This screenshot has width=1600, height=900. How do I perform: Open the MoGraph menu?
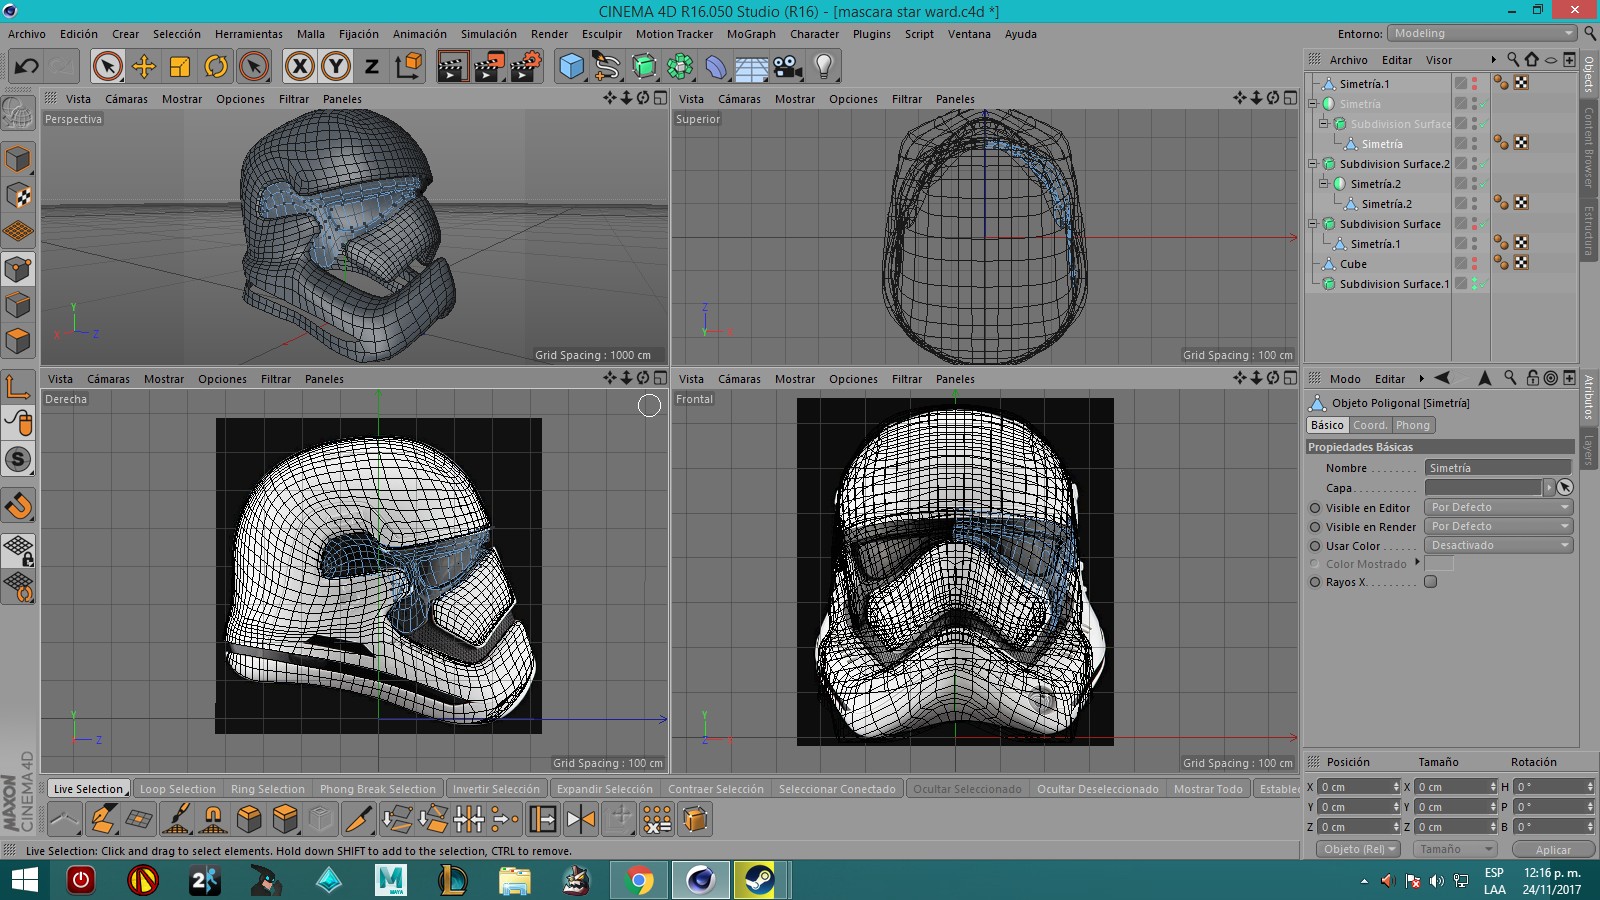point(751,34)
